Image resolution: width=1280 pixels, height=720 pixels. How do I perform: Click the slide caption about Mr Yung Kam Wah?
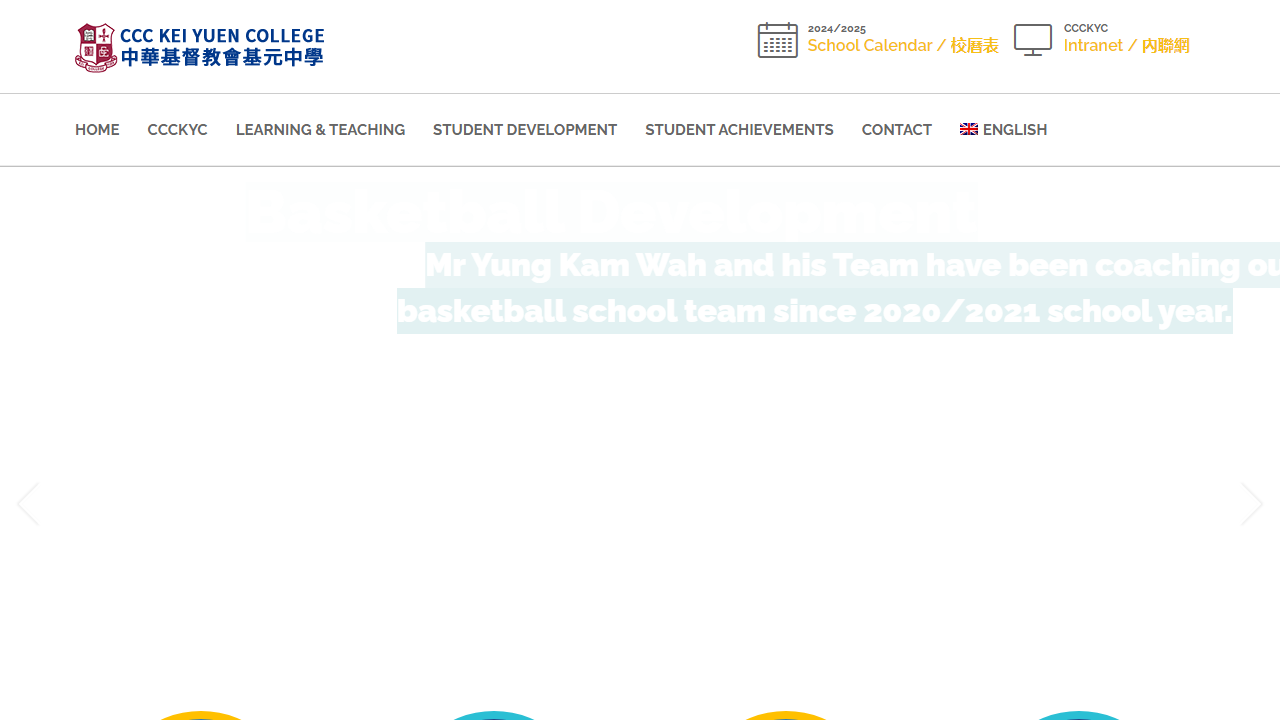838,288
